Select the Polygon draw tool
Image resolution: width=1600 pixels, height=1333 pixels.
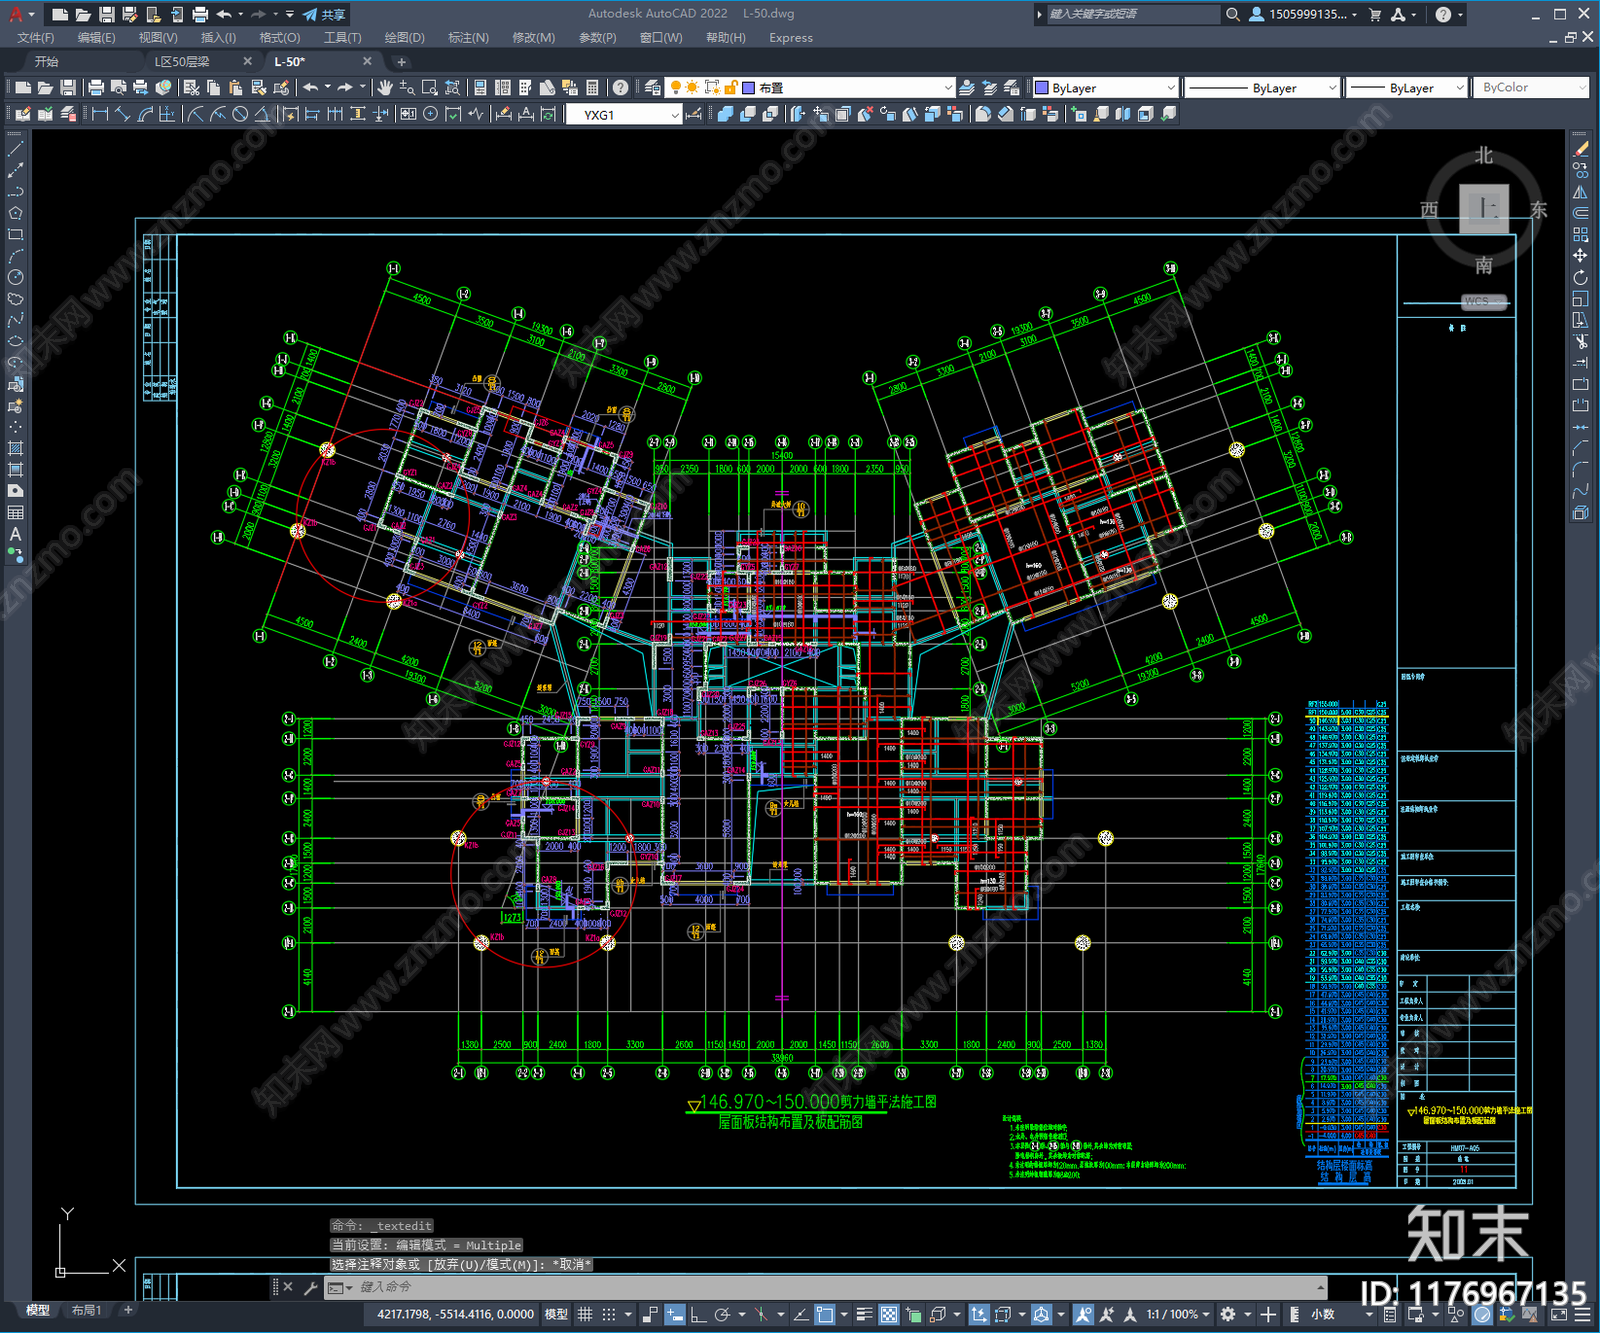point(15,213)
